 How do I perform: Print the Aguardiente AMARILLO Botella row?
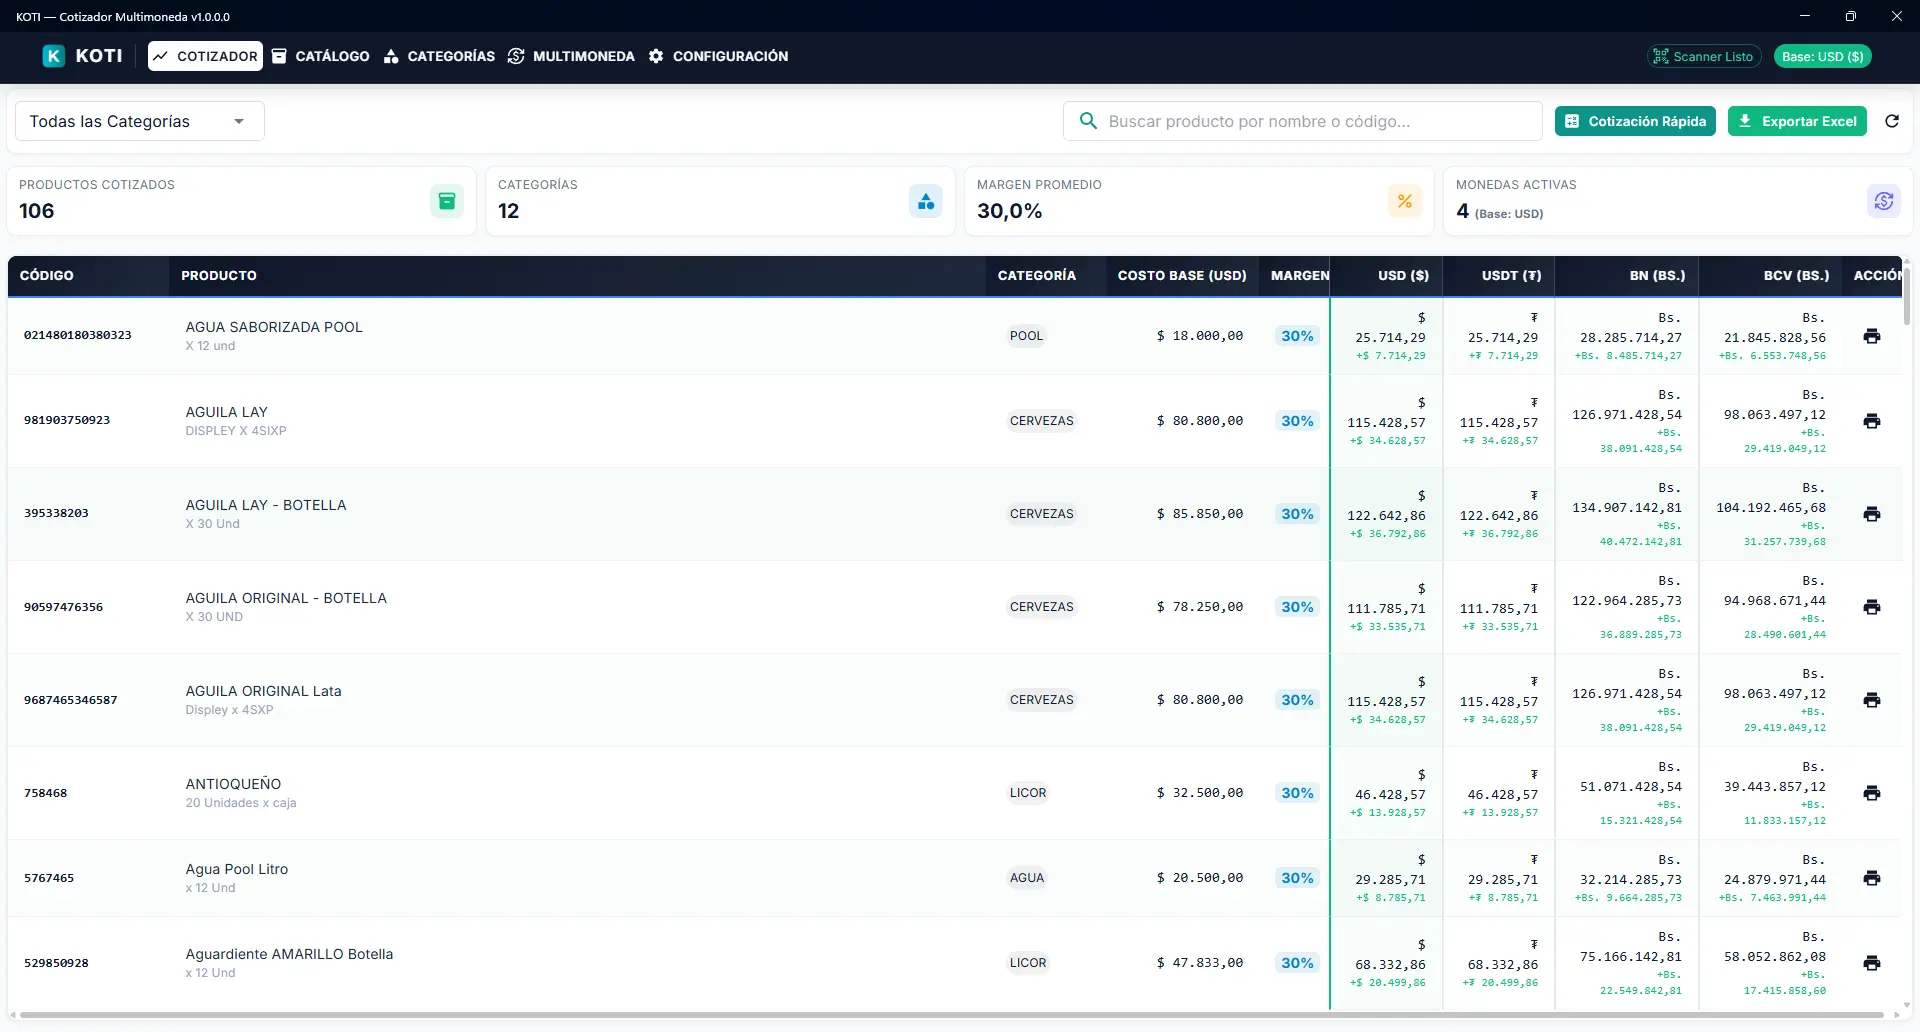point(1872,963)
